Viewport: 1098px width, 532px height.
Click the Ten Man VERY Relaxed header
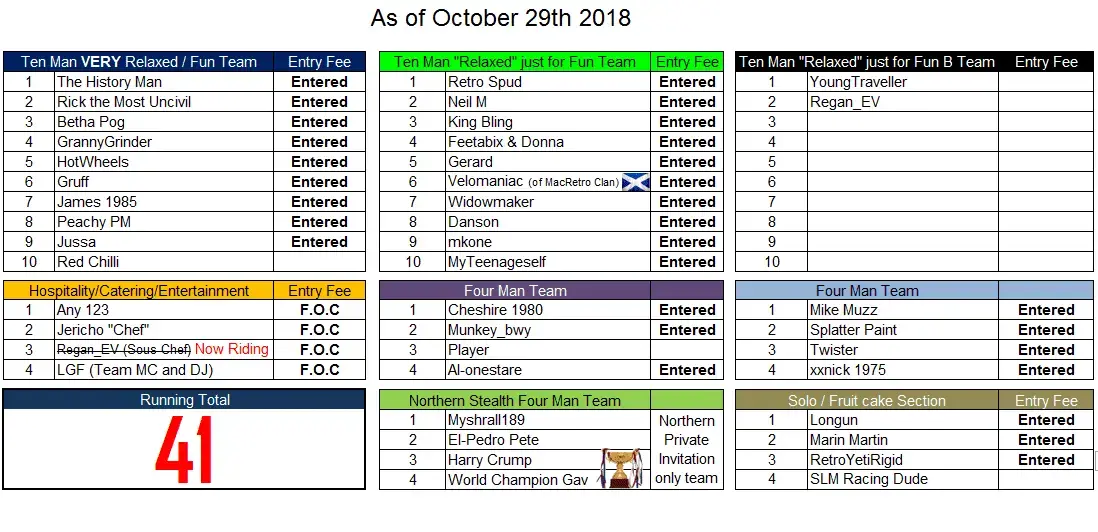(x=139, y=62)
